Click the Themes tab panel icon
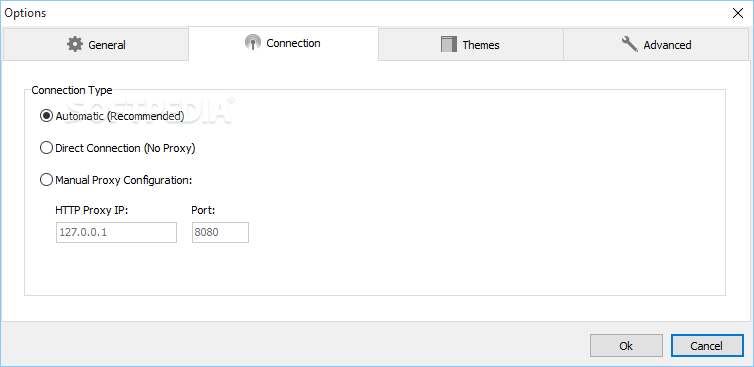 coord(448,44)
